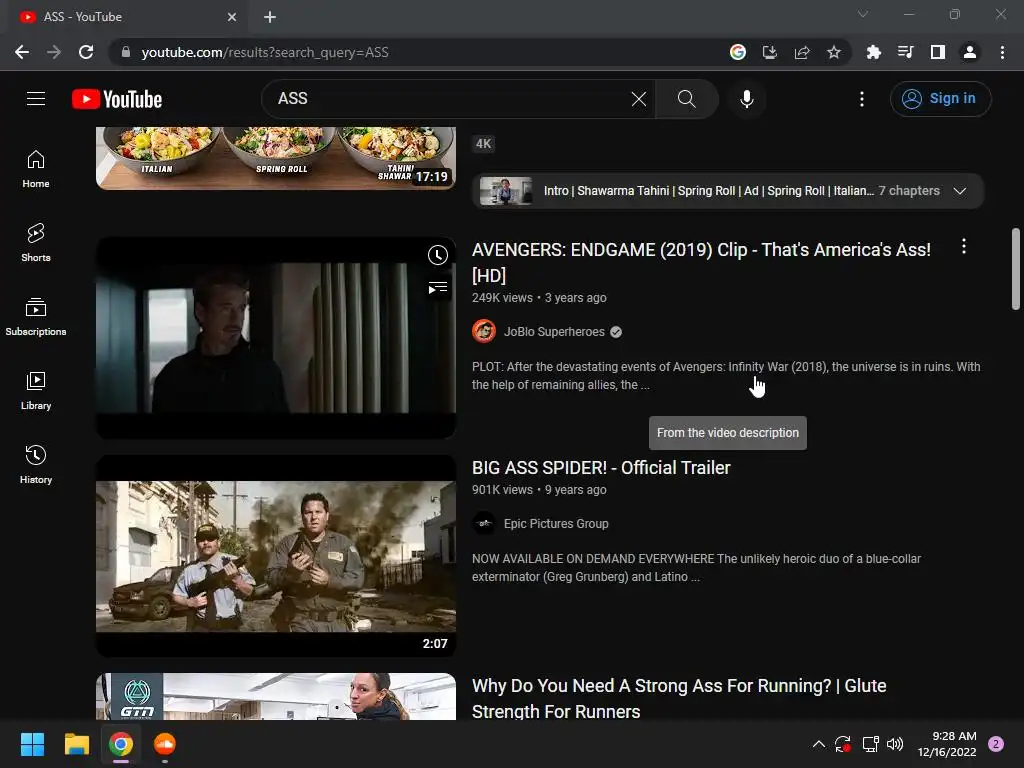
Task: Open Avengers Endgame America's Ass clip title
Action: tap(701, 263)
